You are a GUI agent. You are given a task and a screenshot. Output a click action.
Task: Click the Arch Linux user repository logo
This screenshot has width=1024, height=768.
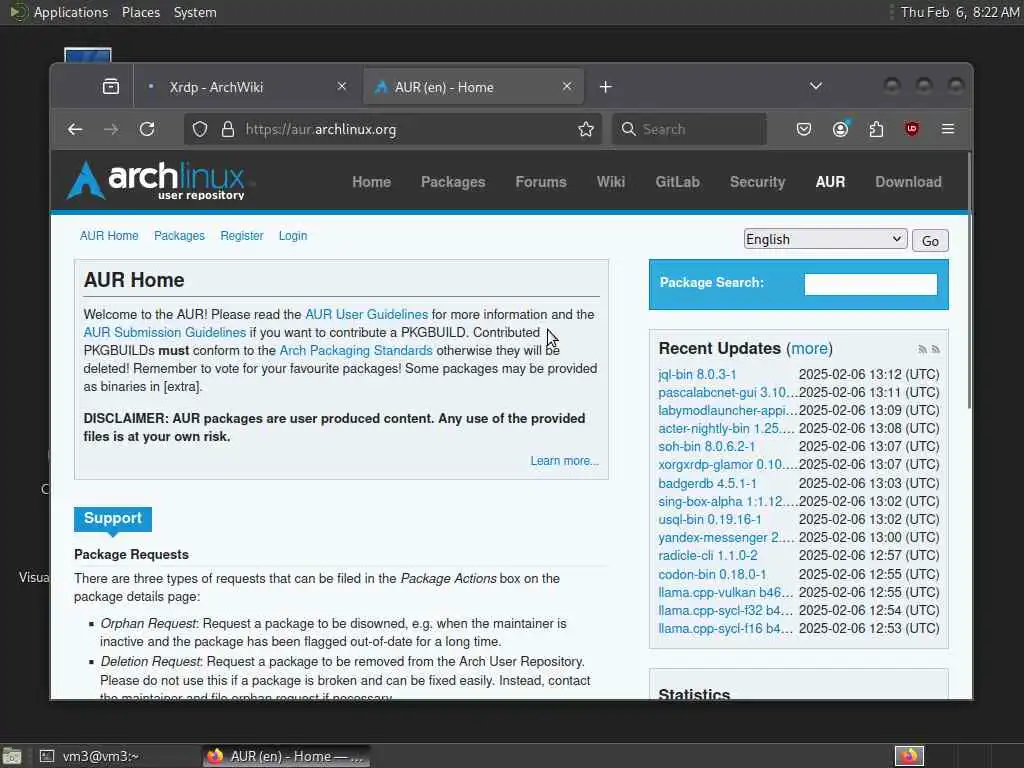[x=156, y=180]
